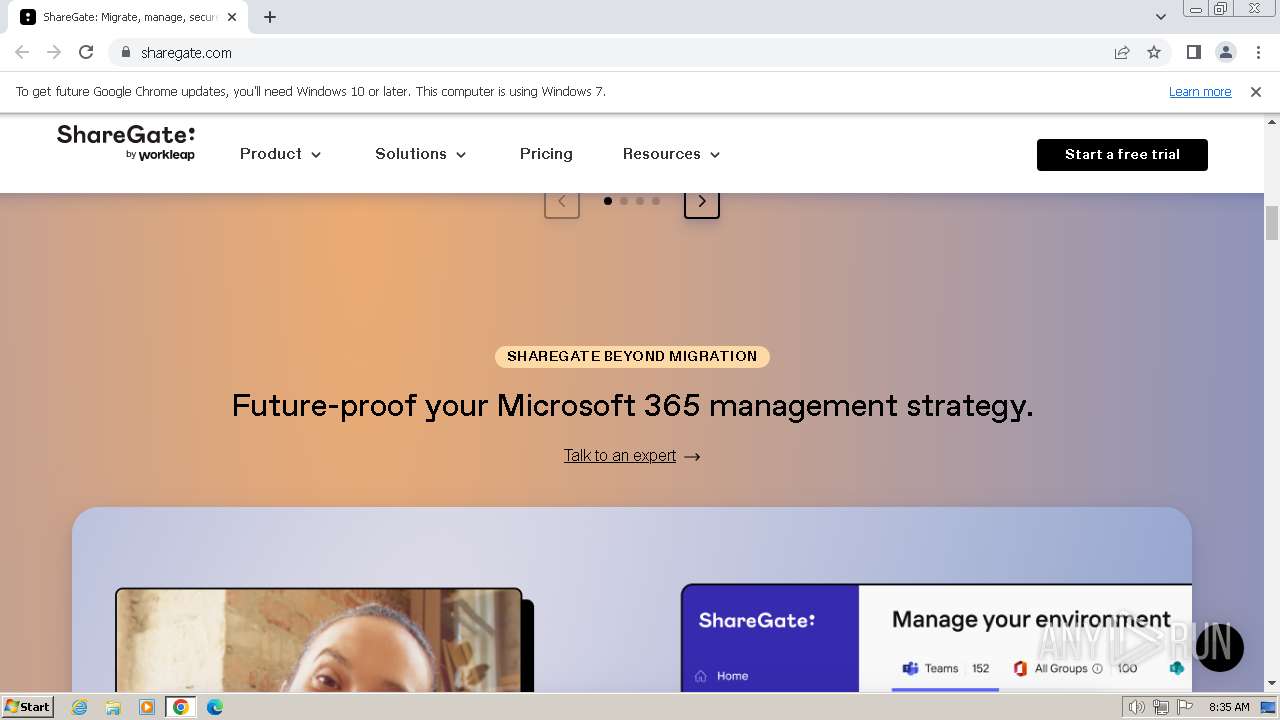
Task: Click SHAREGATE BEYOND MIGRATION badge
Action: [632, 356]
